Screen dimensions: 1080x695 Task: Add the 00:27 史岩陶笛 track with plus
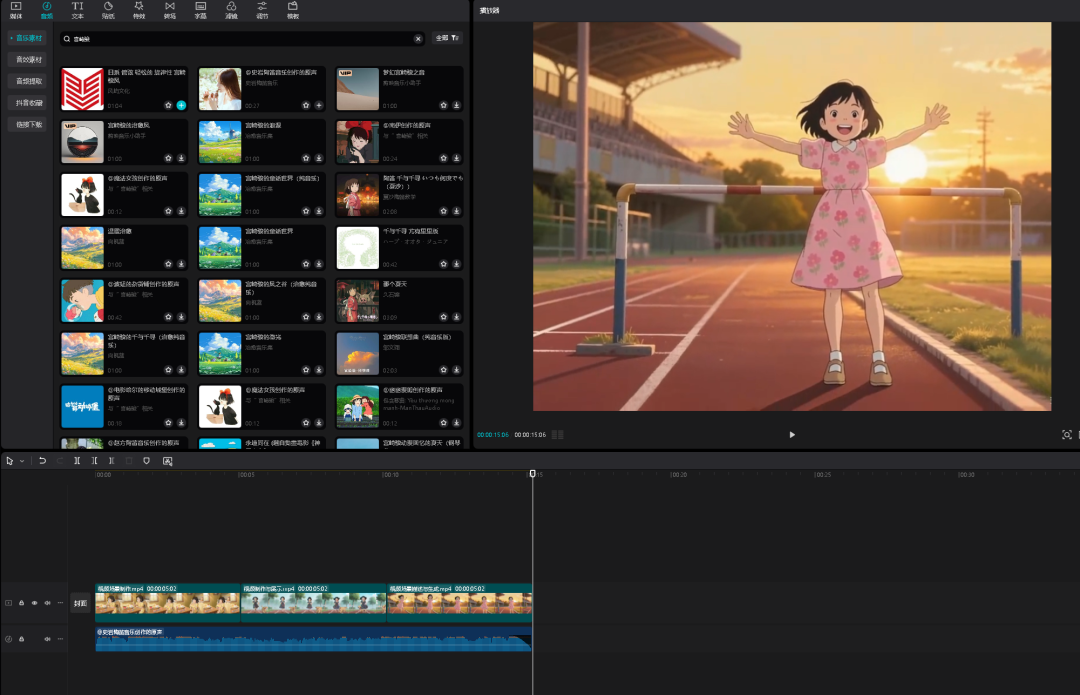pos(319,105)
